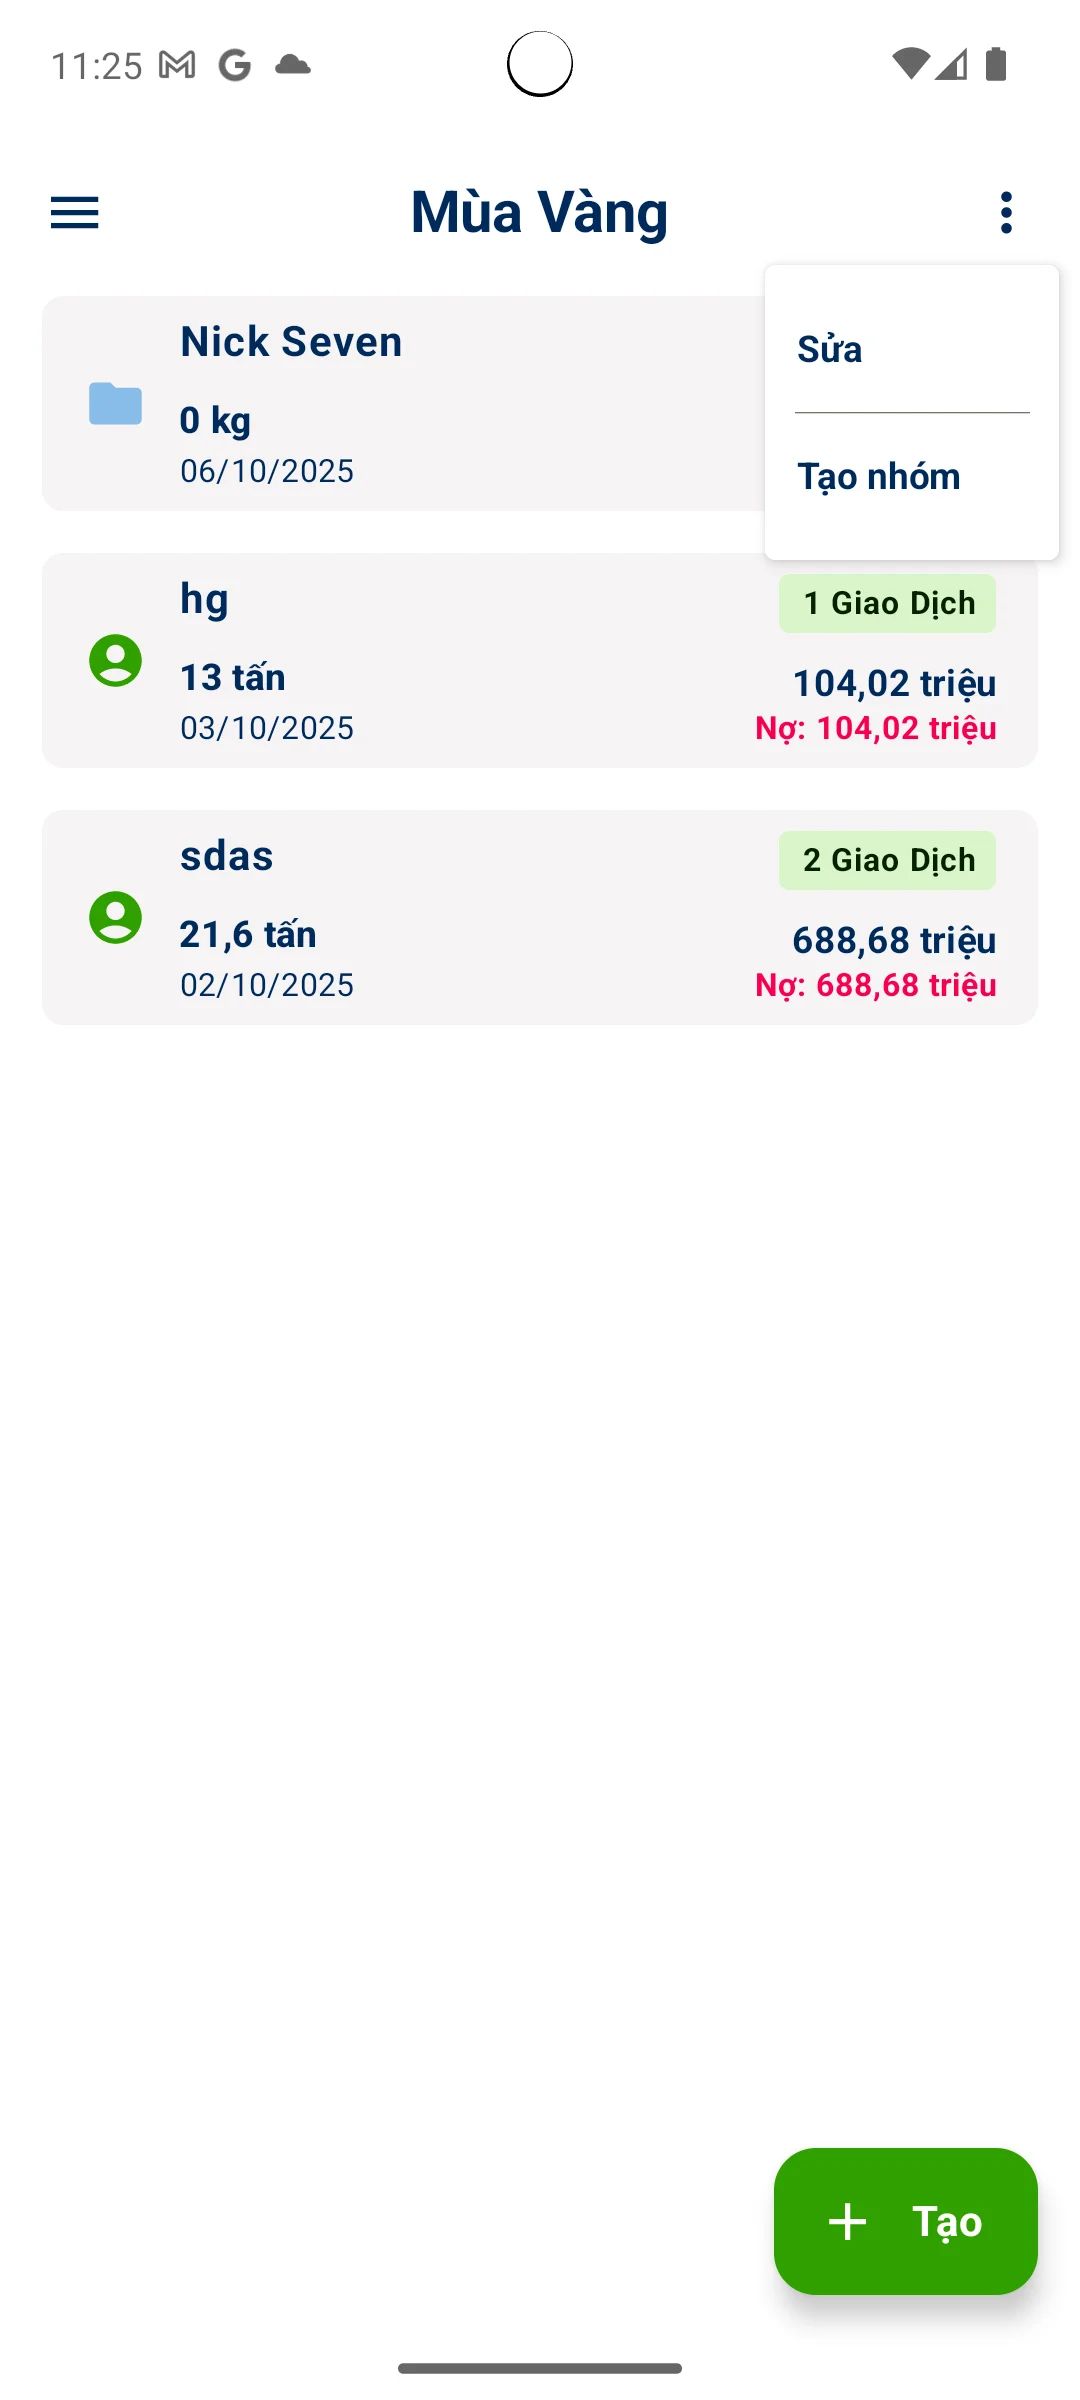
Task: Tap the Gmail notification icon in status bar
Action: tap(177, 66)
